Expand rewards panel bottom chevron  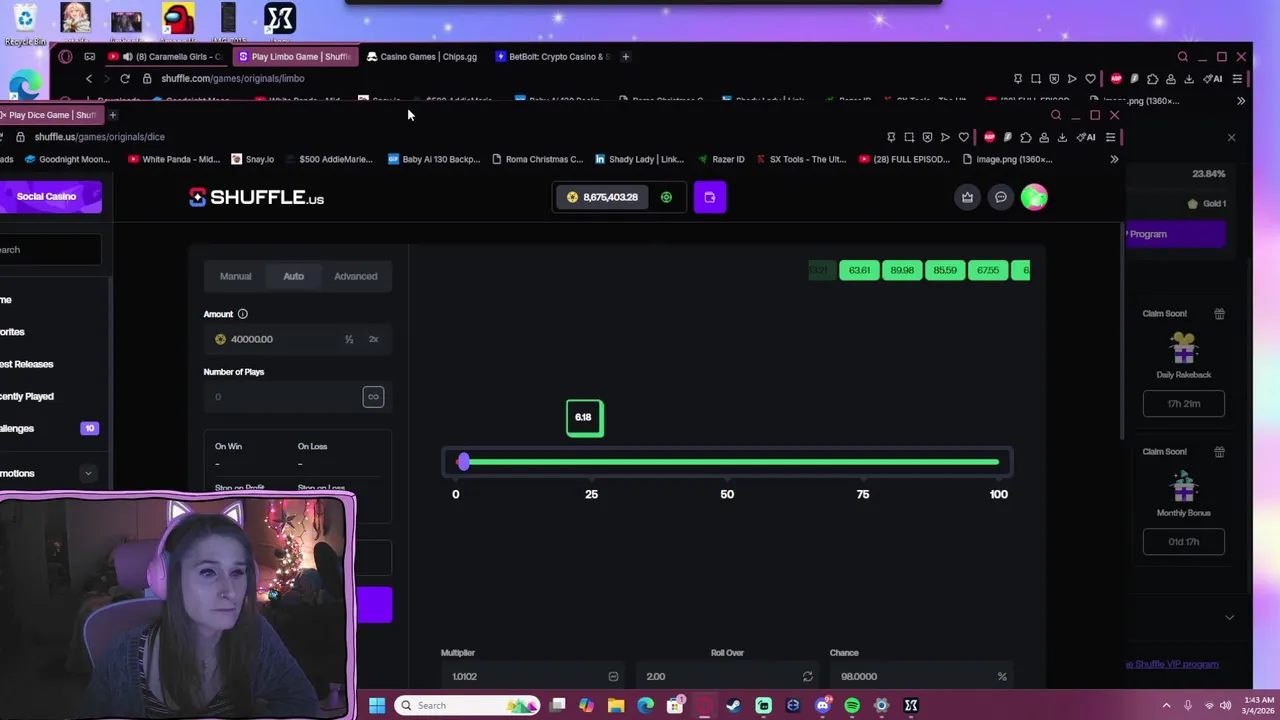(1229, 617)
